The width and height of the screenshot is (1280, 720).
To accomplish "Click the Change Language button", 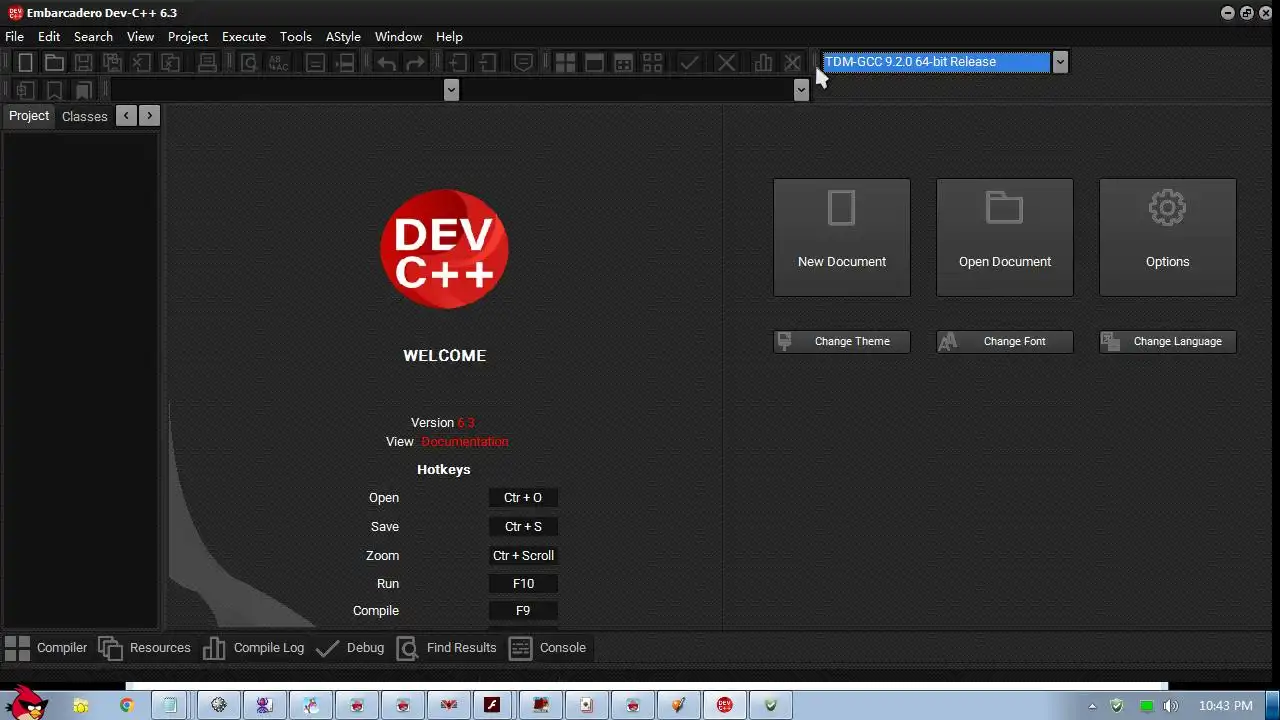I will pos(1168,341).
